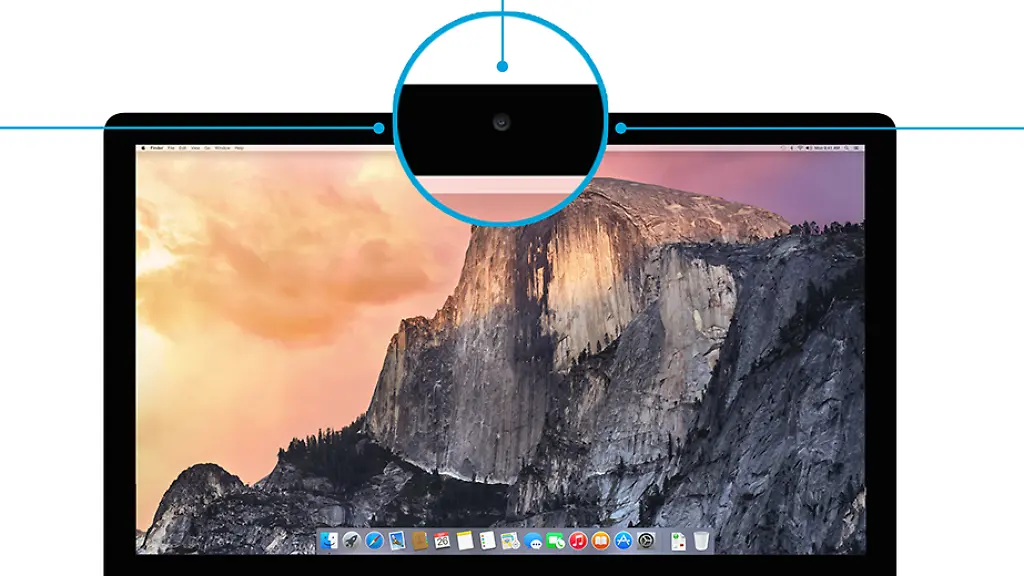1024x576 pixels.
Task: Launch Safari from the Dock
Action: point(375,541)
